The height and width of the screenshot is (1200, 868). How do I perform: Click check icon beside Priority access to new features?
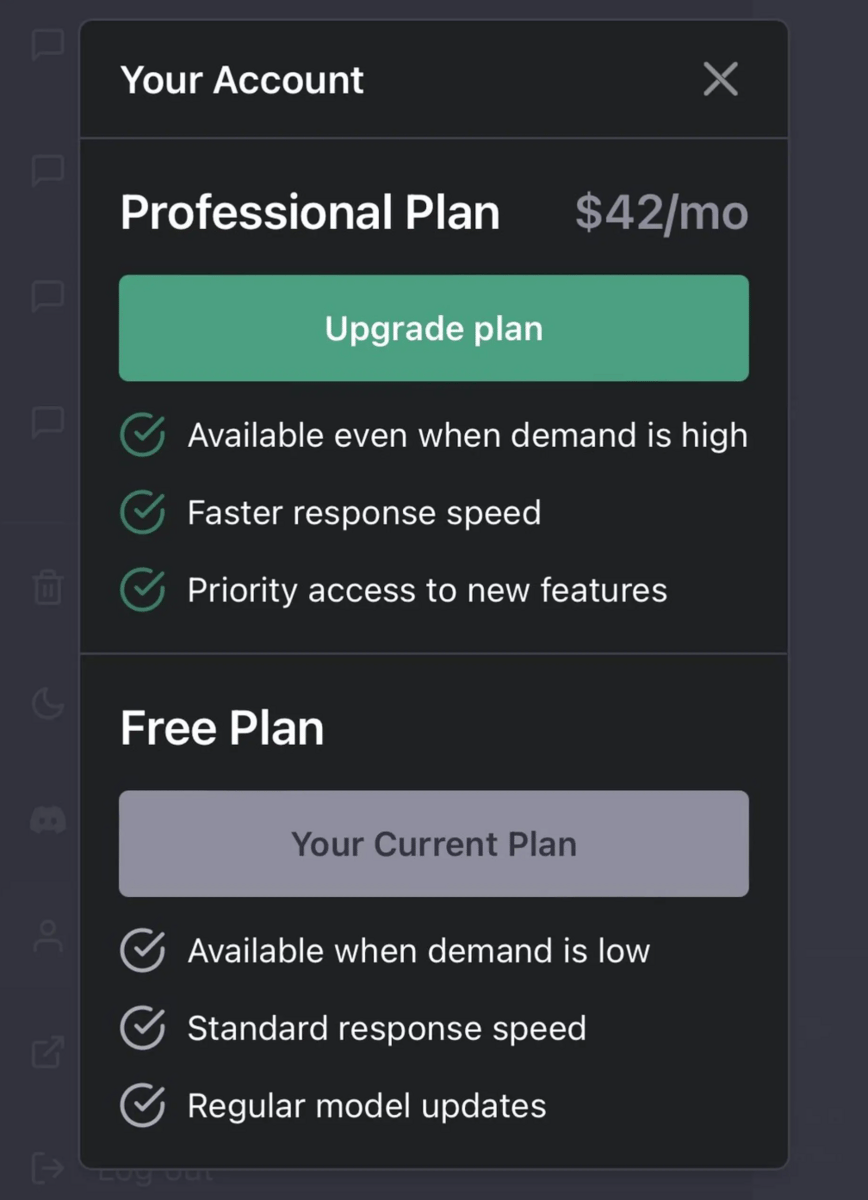pyautogui.click(x=143, y=590)
